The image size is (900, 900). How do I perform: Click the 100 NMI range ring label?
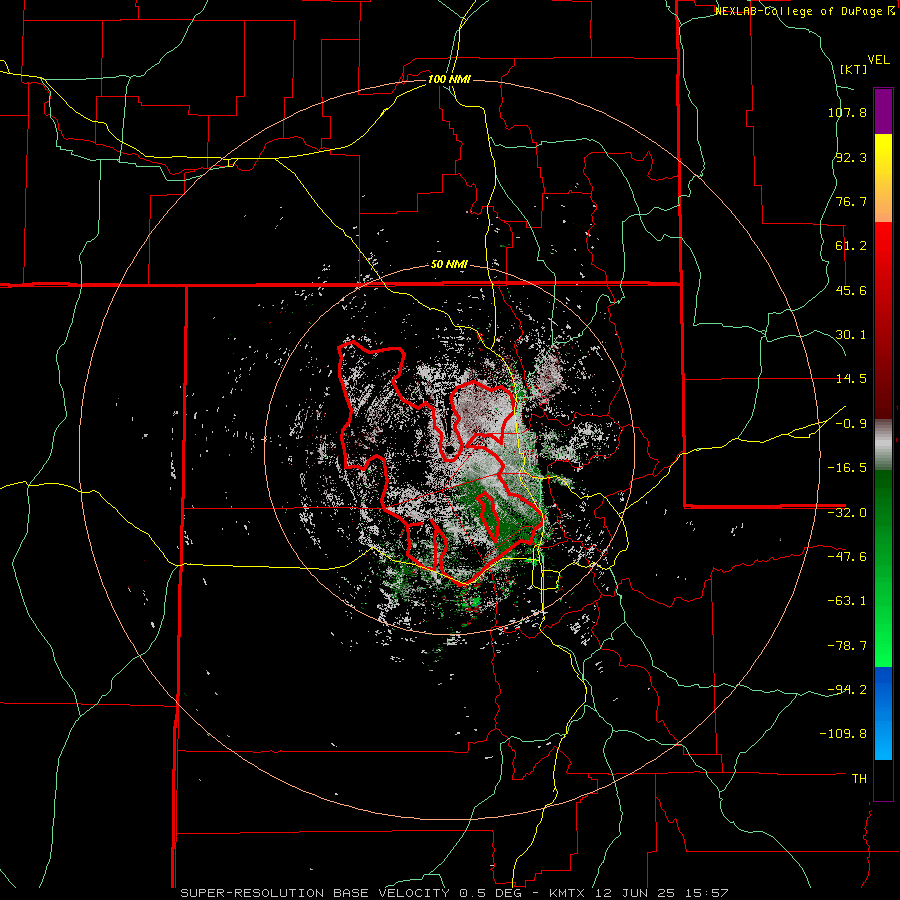click(449, 79)
